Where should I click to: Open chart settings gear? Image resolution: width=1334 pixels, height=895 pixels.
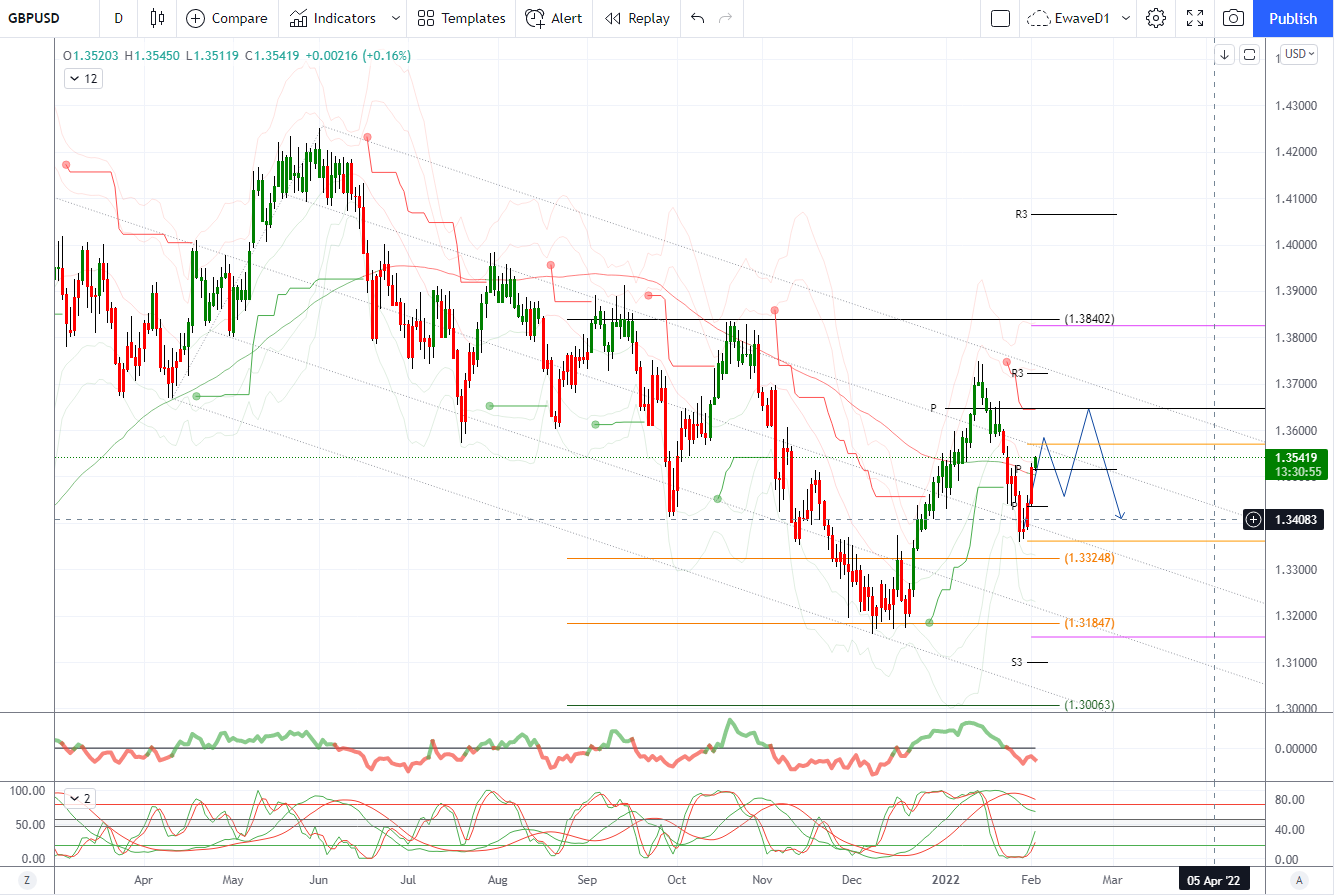tap(1156, 18)
